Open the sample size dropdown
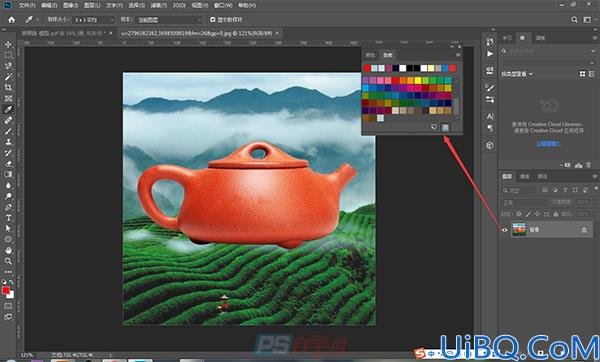 [x=93, y=20]
